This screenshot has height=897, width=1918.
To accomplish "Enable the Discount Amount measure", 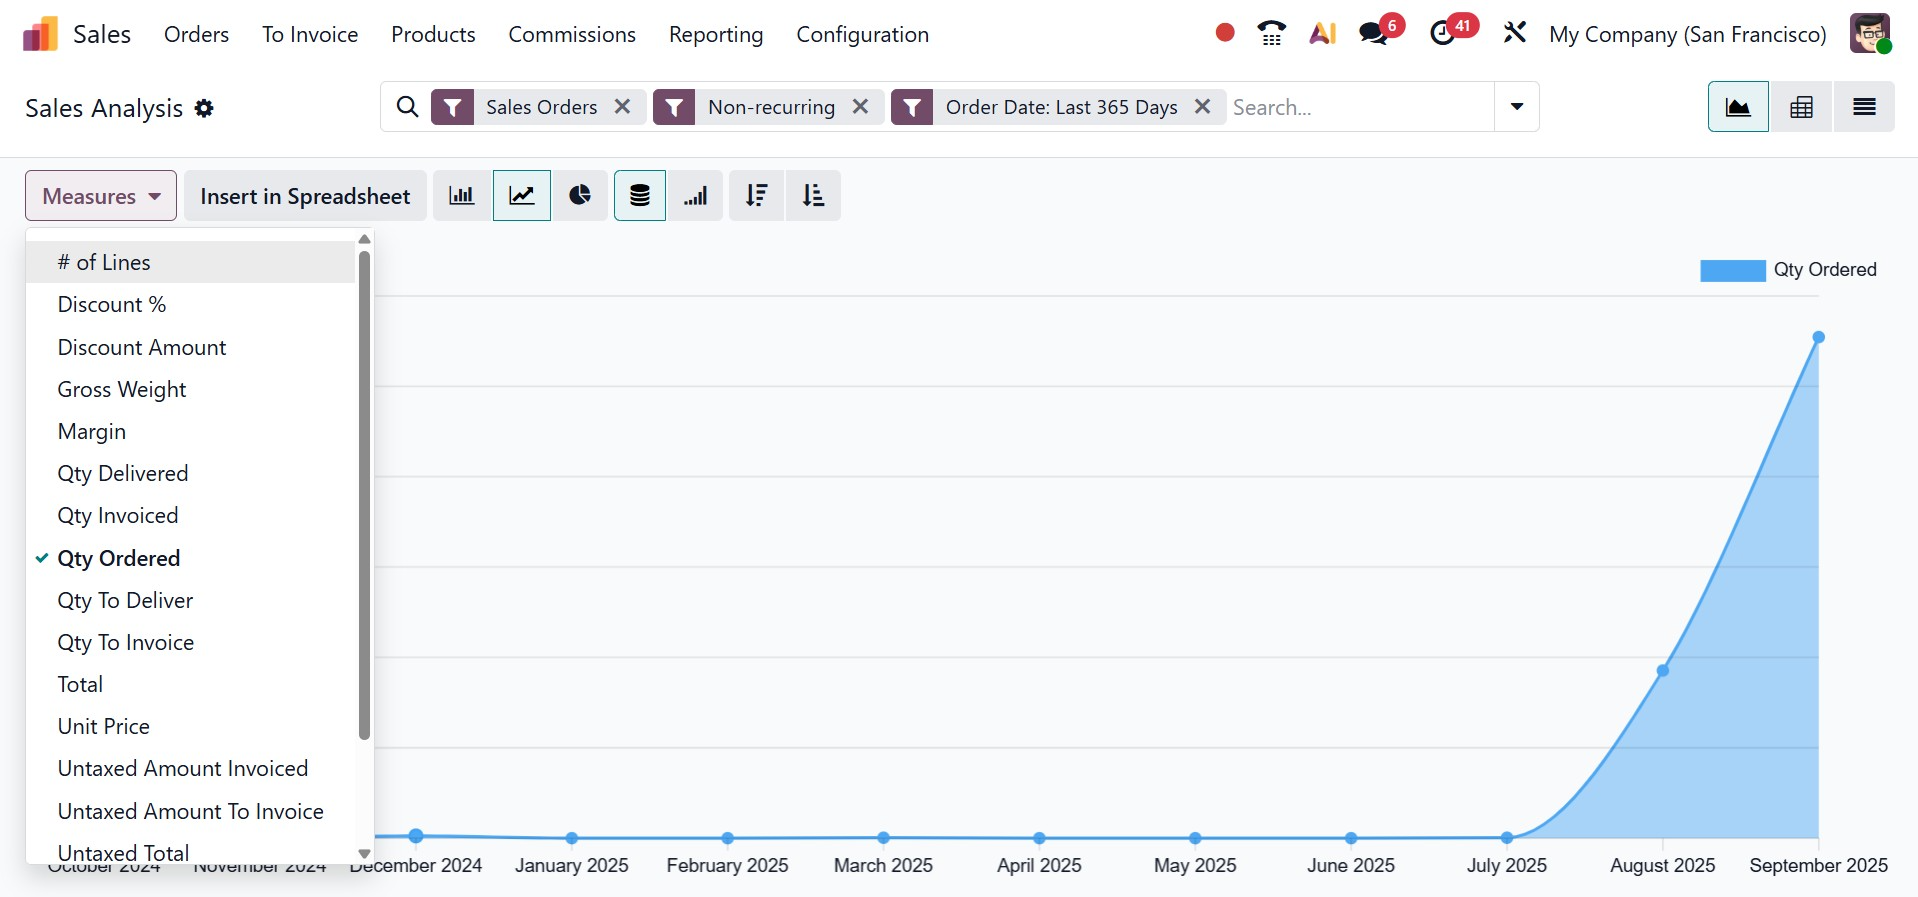I will [190, 347].
